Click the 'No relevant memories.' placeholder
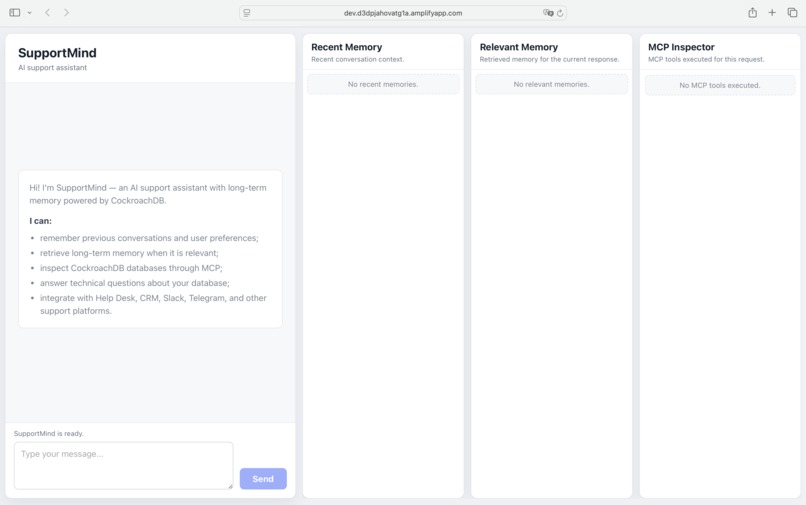Viewport: 806px width, 505px height. pyautogui.click(x=552, y=84)
